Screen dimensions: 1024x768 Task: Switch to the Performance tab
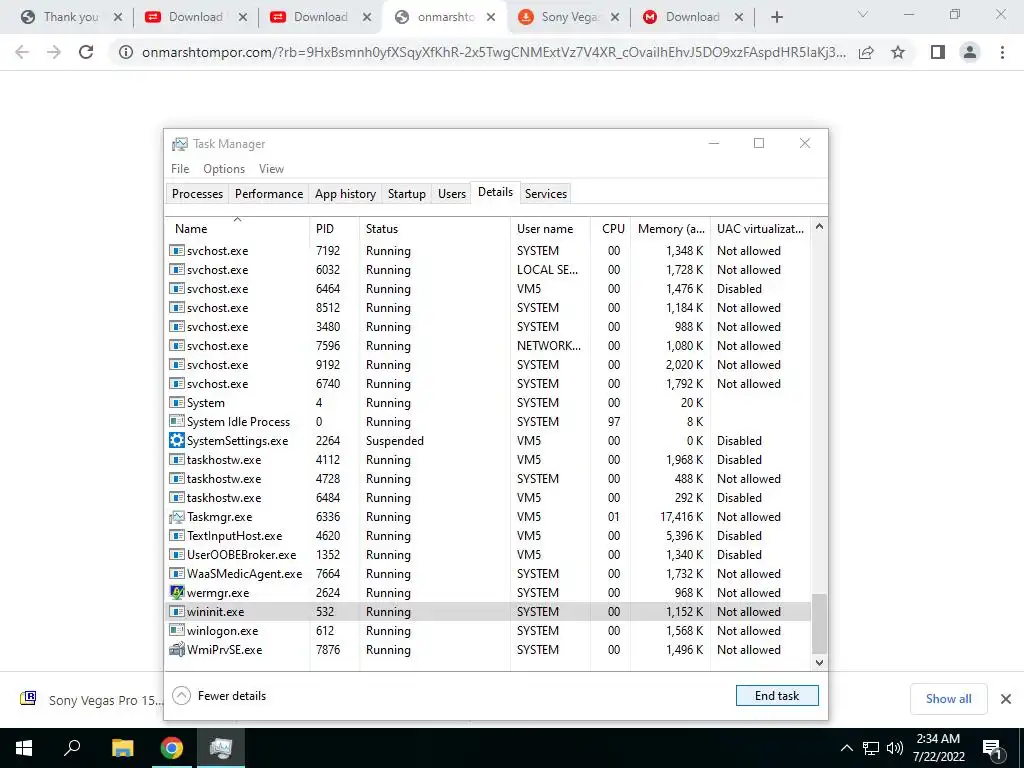coord(269,194)
